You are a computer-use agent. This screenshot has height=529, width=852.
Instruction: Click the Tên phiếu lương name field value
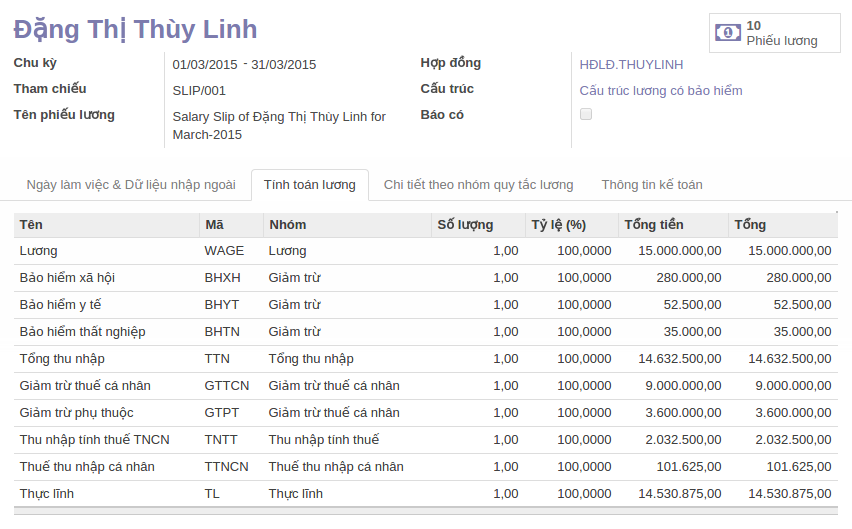(279, 125)
